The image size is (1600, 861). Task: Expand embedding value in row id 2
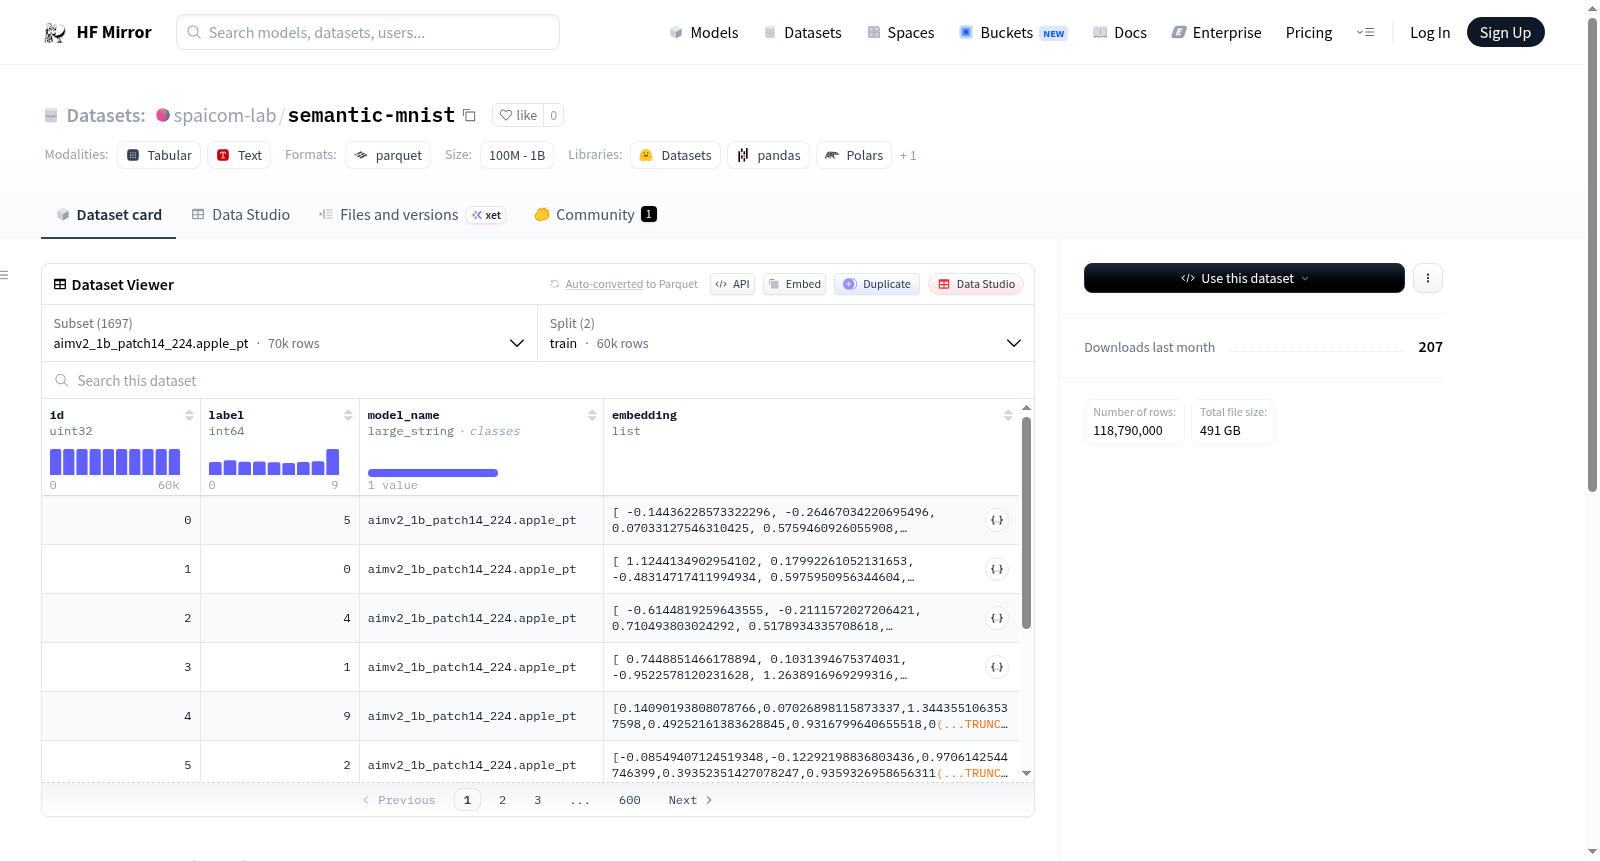(997, 618)
